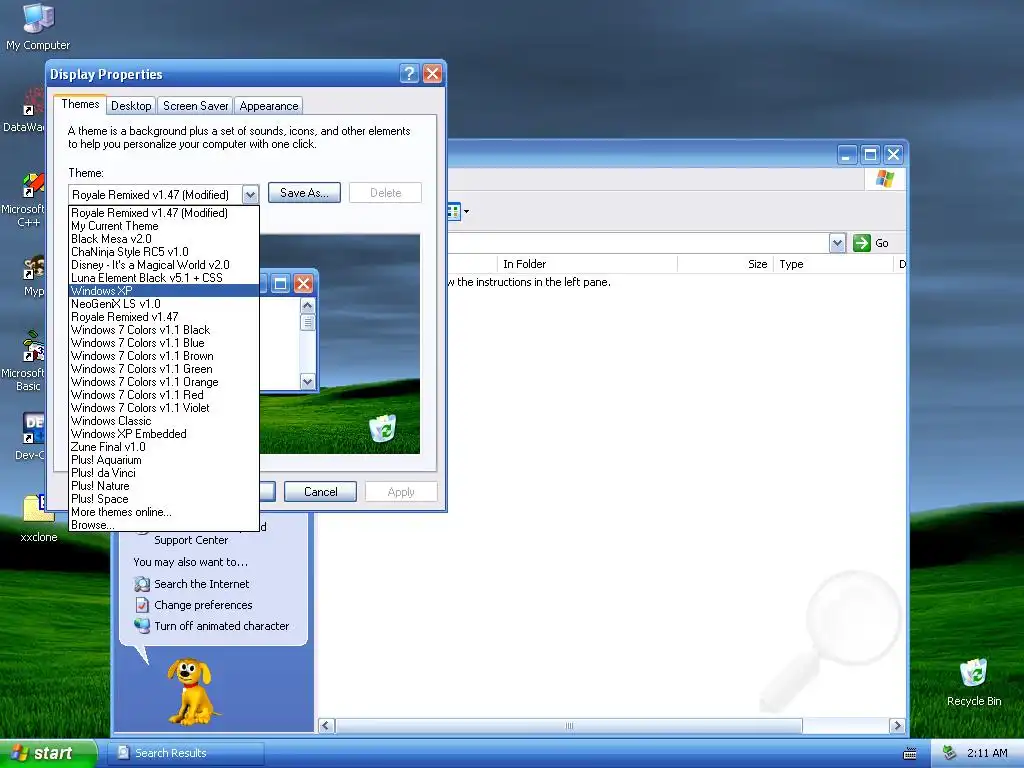Image resolution: width=1024 pixels, height=768 pixels.
Task: Click the Turn off animated character icon
Action: tap(142, 626)
